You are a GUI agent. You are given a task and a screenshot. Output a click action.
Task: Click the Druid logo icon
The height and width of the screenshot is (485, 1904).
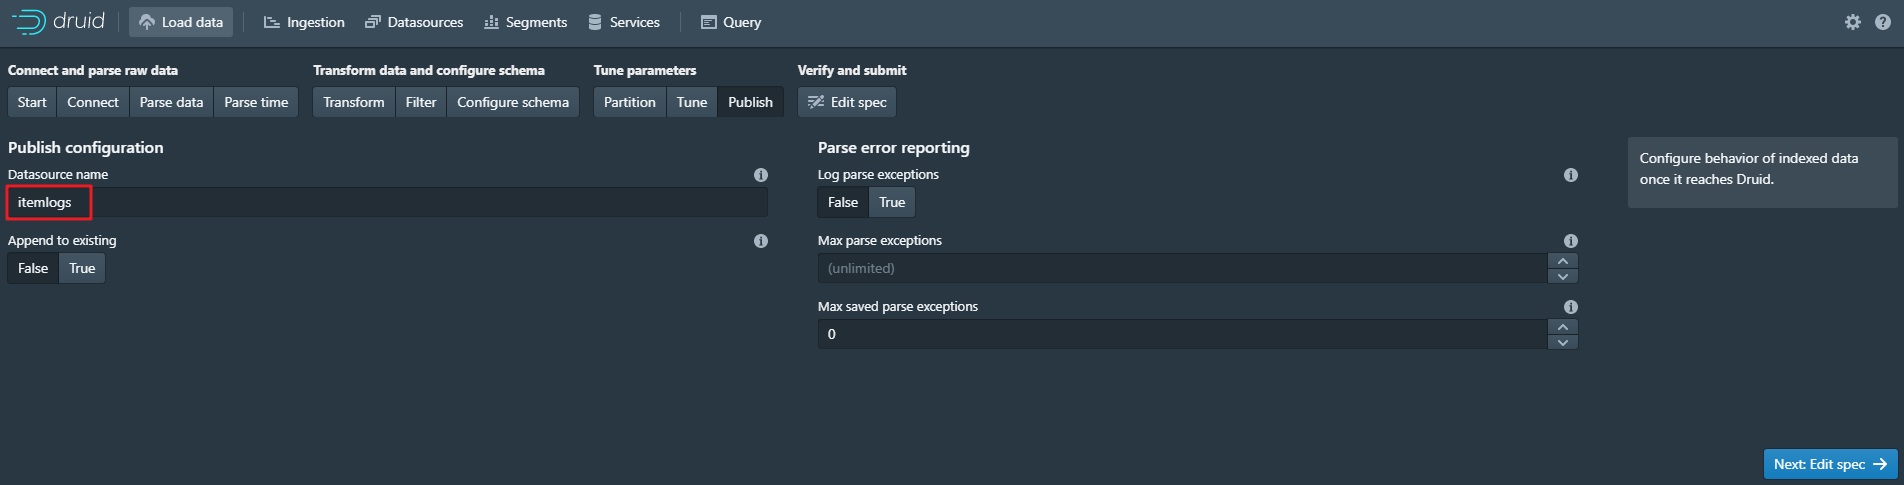pos(29,22)
